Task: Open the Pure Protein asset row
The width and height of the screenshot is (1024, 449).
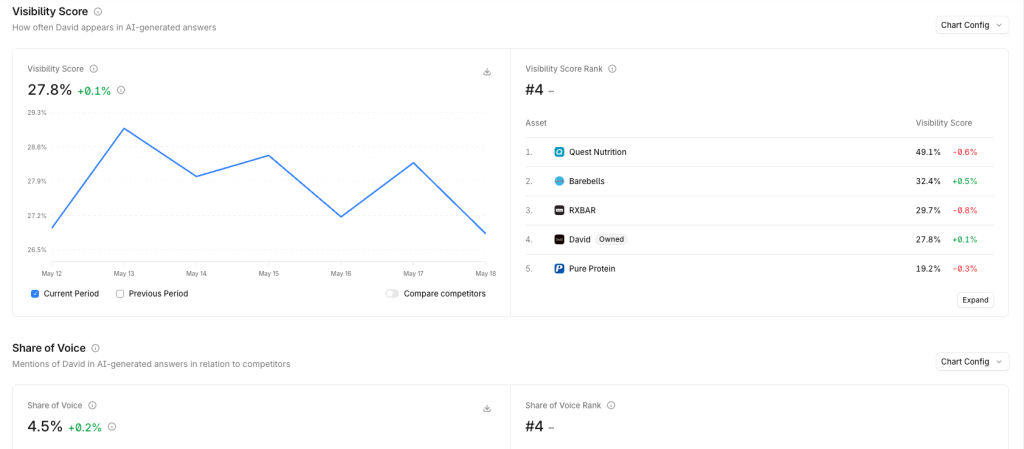Action: pyautogui.click(x=760, y=269)
